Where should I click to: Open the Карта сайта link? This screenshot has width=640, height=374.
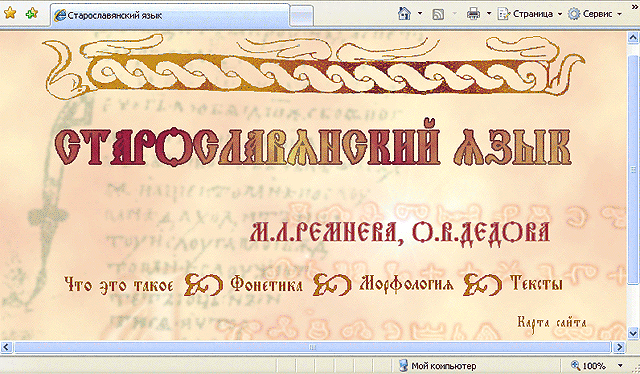pyautogui.click(x=552, y=323)
